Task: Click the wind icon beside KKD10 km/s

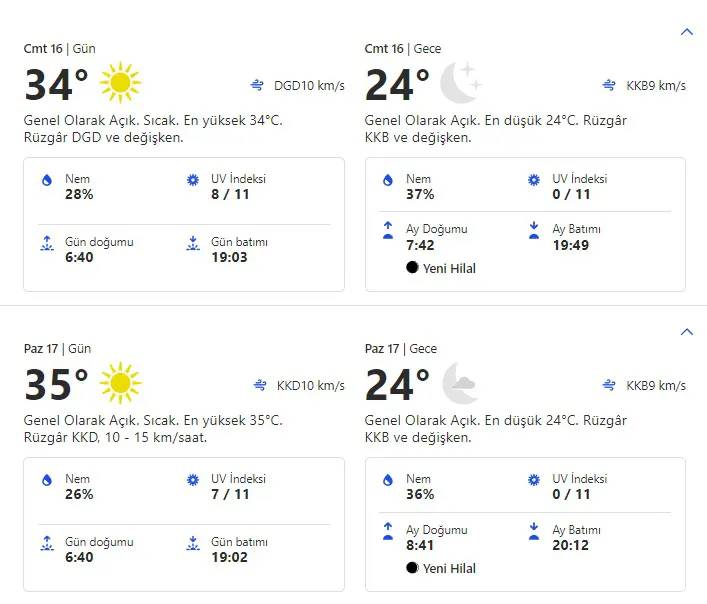Action: (259, 385)
